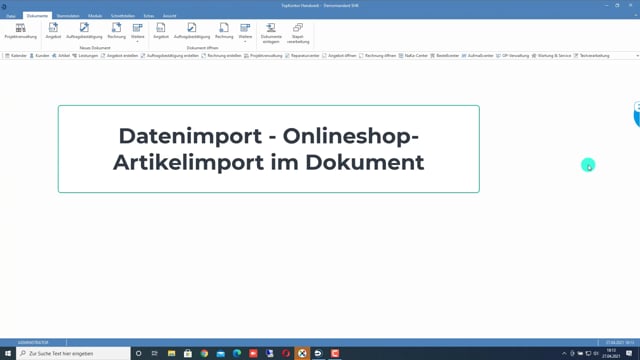Image resolution: width=640 pixels, height=360 pixels.
Task: Open Projektverwaltung from the quick access bar
Action: point(263,56)
